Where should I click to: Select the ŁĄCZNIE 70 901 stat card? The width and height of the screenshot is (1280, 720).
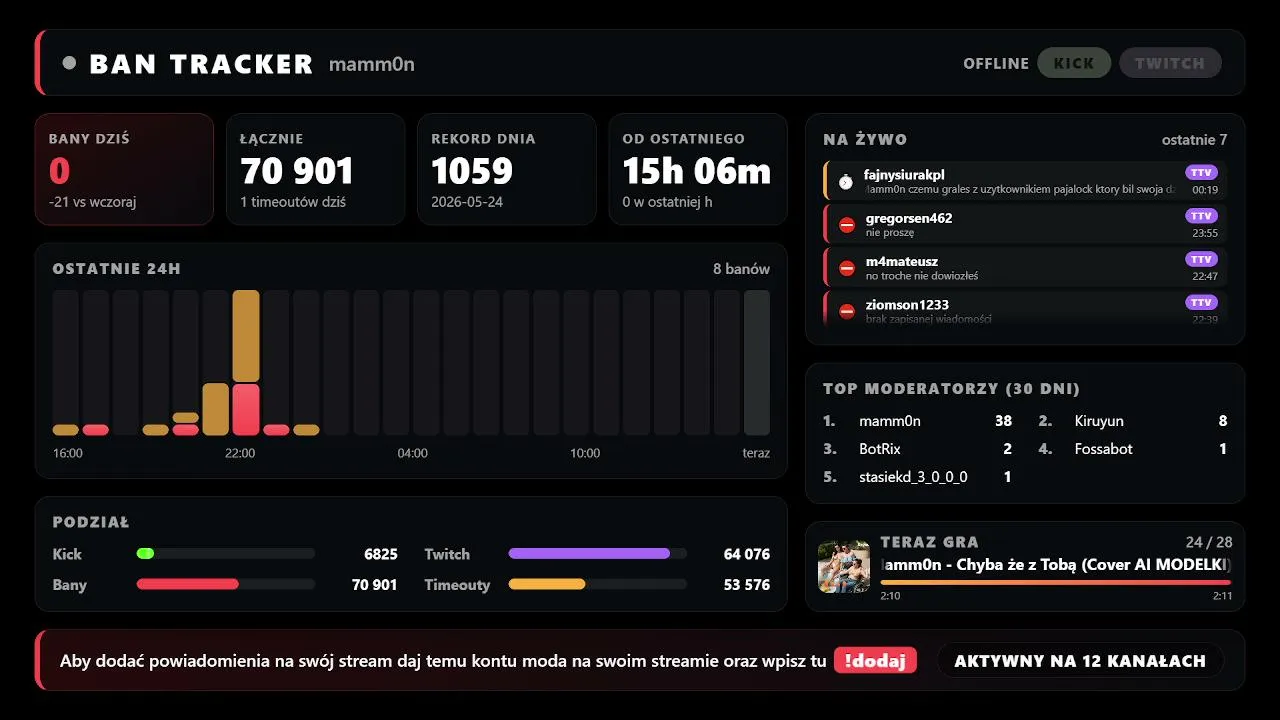[316, 169]
